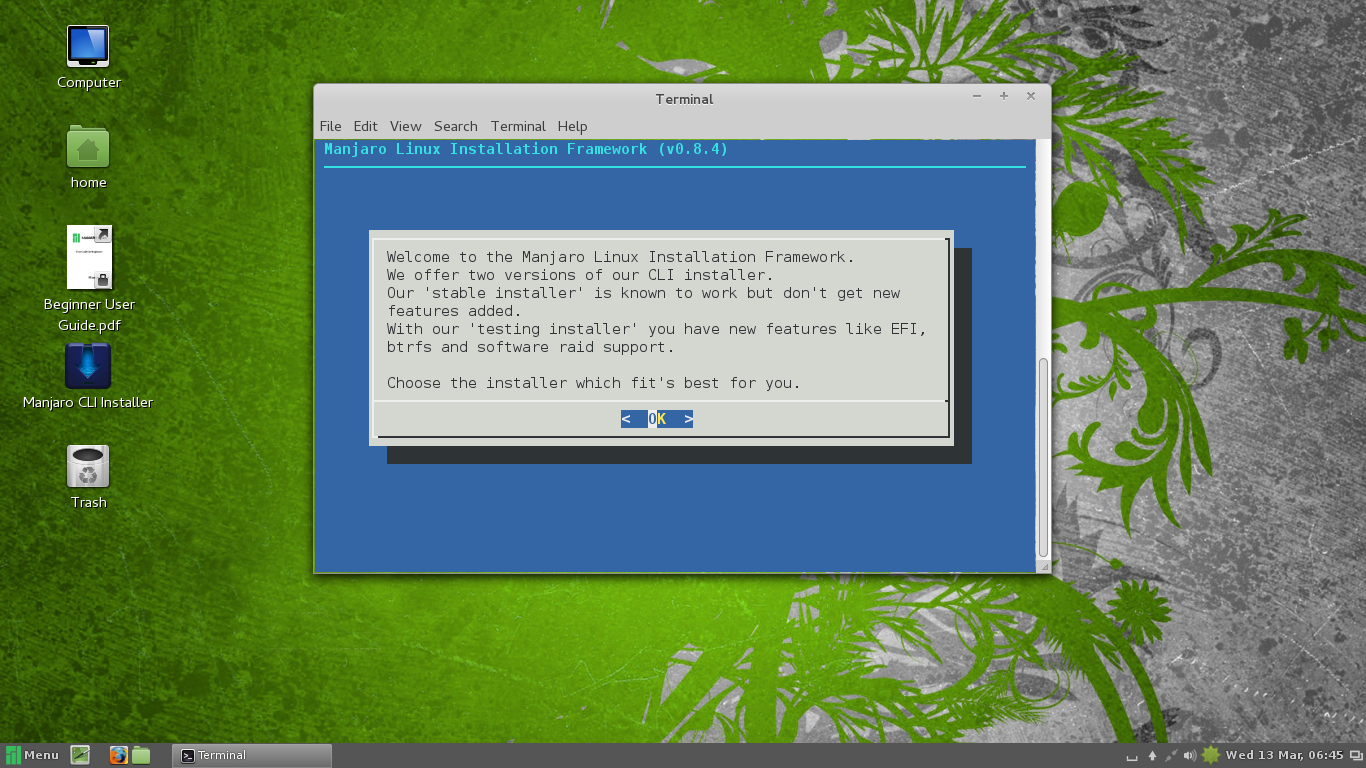Click the Terminal vertical scrollbar handle
1366x768 pixels.
click(x=1043, y=457)
